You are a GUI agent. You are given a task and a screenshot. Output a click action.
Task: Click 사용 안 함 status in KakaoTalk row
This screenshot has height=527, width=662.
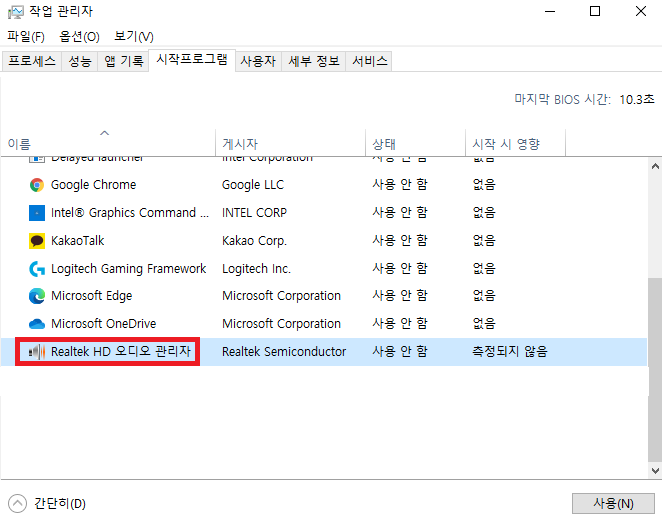click(x=400, y=241)
